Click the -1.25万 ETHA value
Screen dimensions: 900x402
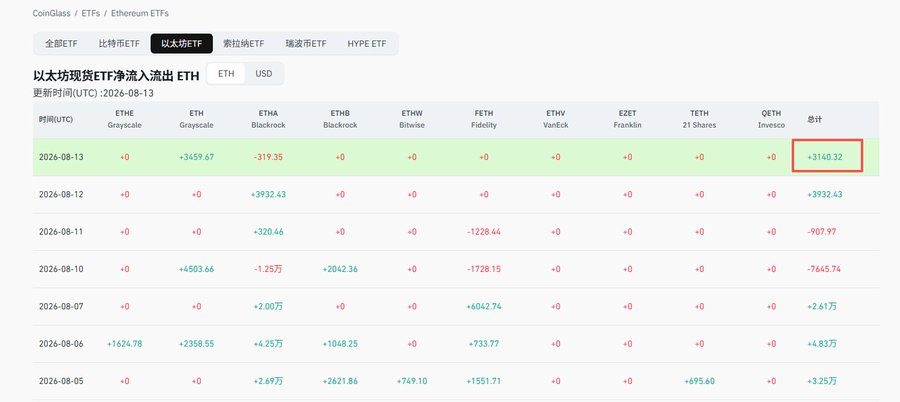[268, 269]
